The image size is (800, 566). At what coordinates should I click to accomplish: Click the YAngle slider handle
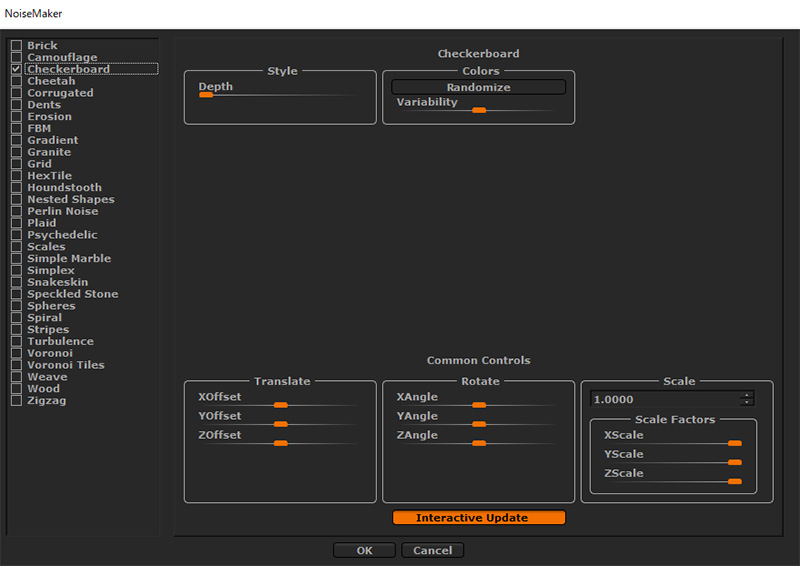coord(478,424)
